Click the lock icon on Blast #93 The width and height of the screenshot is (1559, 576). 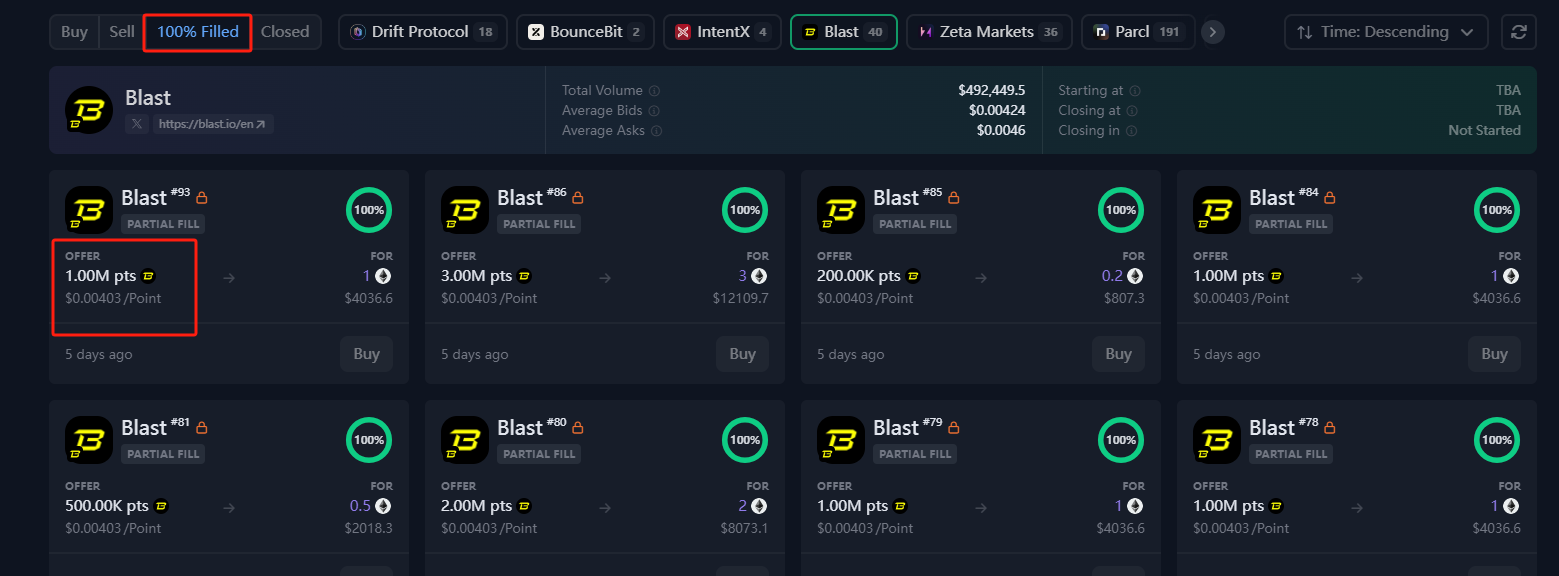(202, 198)
